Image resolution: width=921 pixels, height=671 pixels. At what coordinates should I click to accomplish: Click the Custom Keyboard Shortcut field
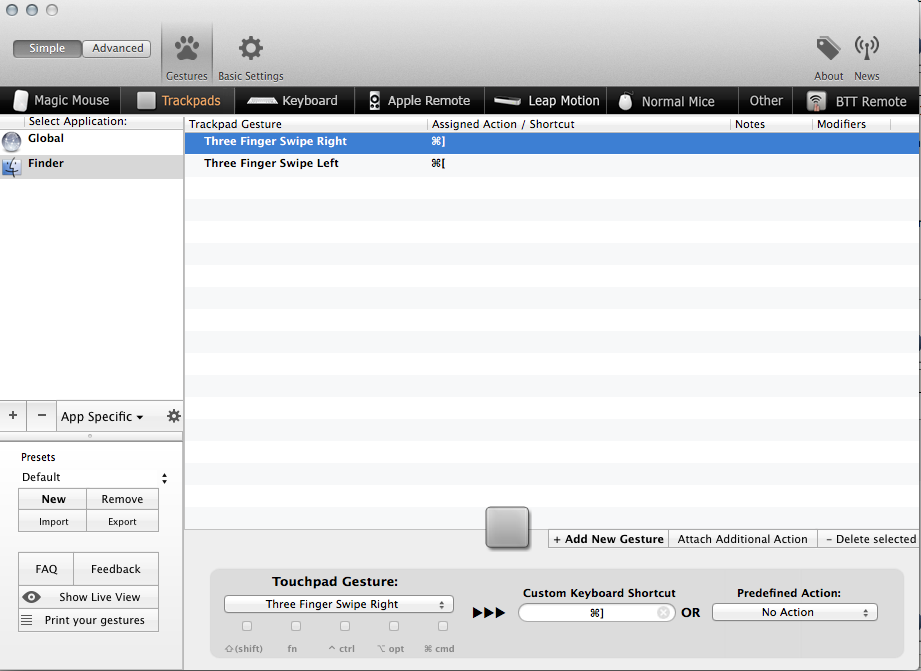(x=596, y=613)
